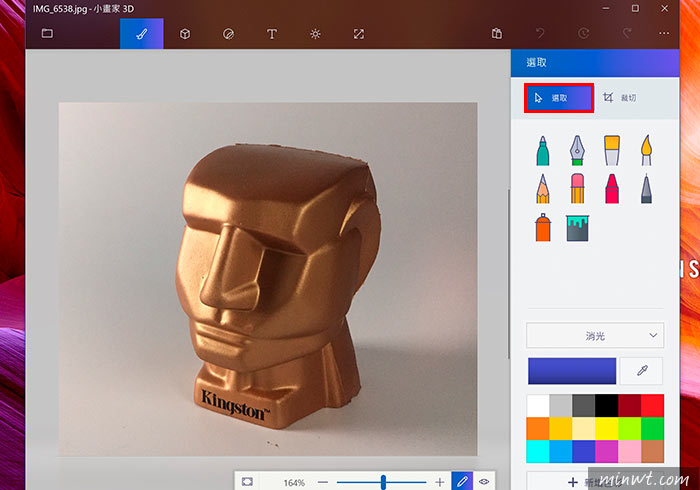Viewport: 700px width, 490px height.
Task: Select the Pencil tool
Action: click(x=543, y=189)
